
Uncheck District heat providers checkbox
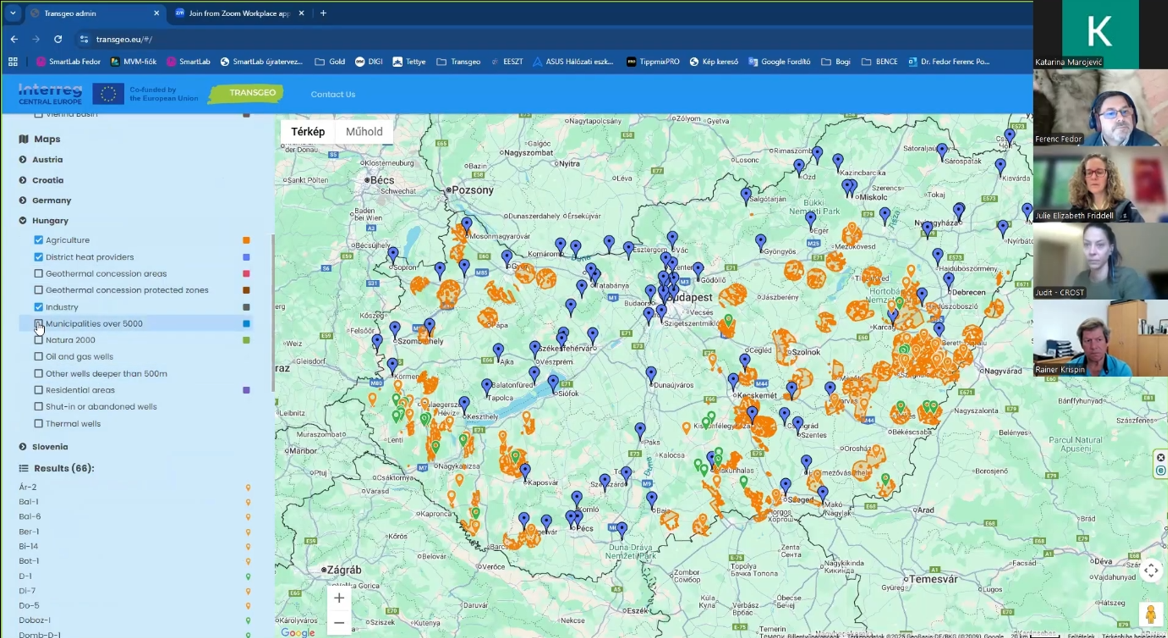point(39,256)
